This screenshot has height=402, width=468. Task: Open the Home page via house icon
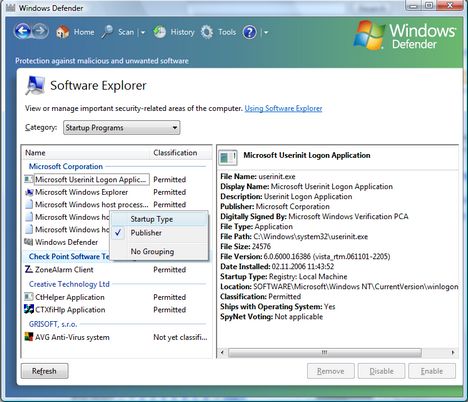[x=62, y=32]
